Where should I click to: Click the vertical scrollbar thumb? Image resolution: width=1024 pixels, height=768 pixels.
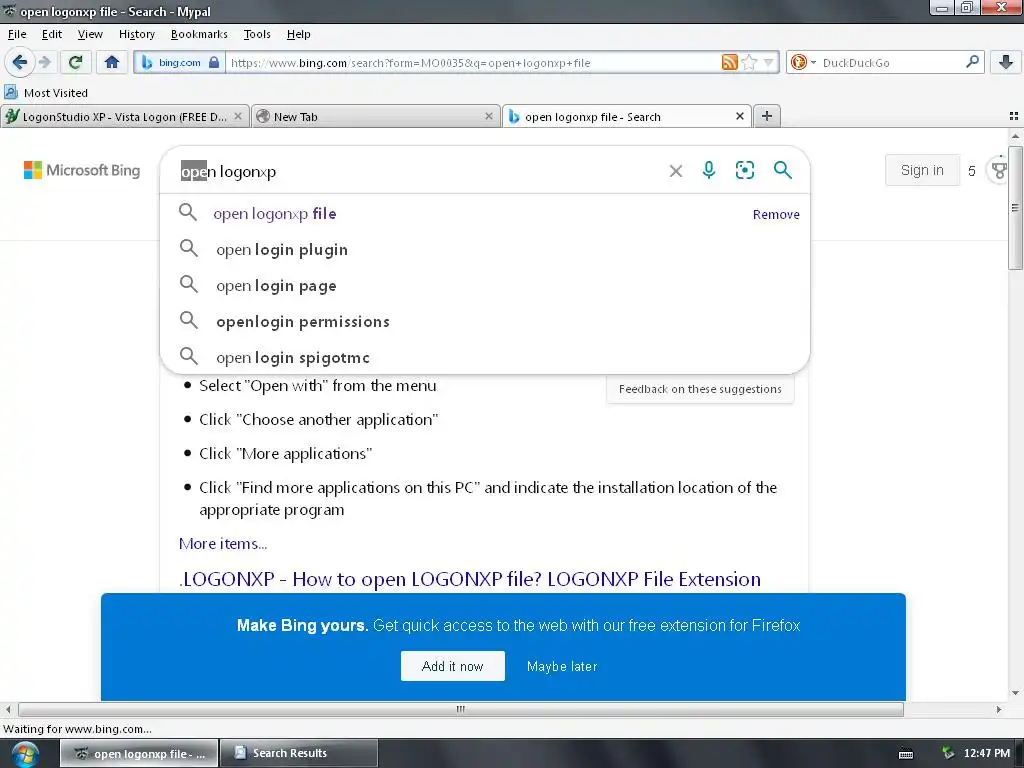click(1015, 208)
